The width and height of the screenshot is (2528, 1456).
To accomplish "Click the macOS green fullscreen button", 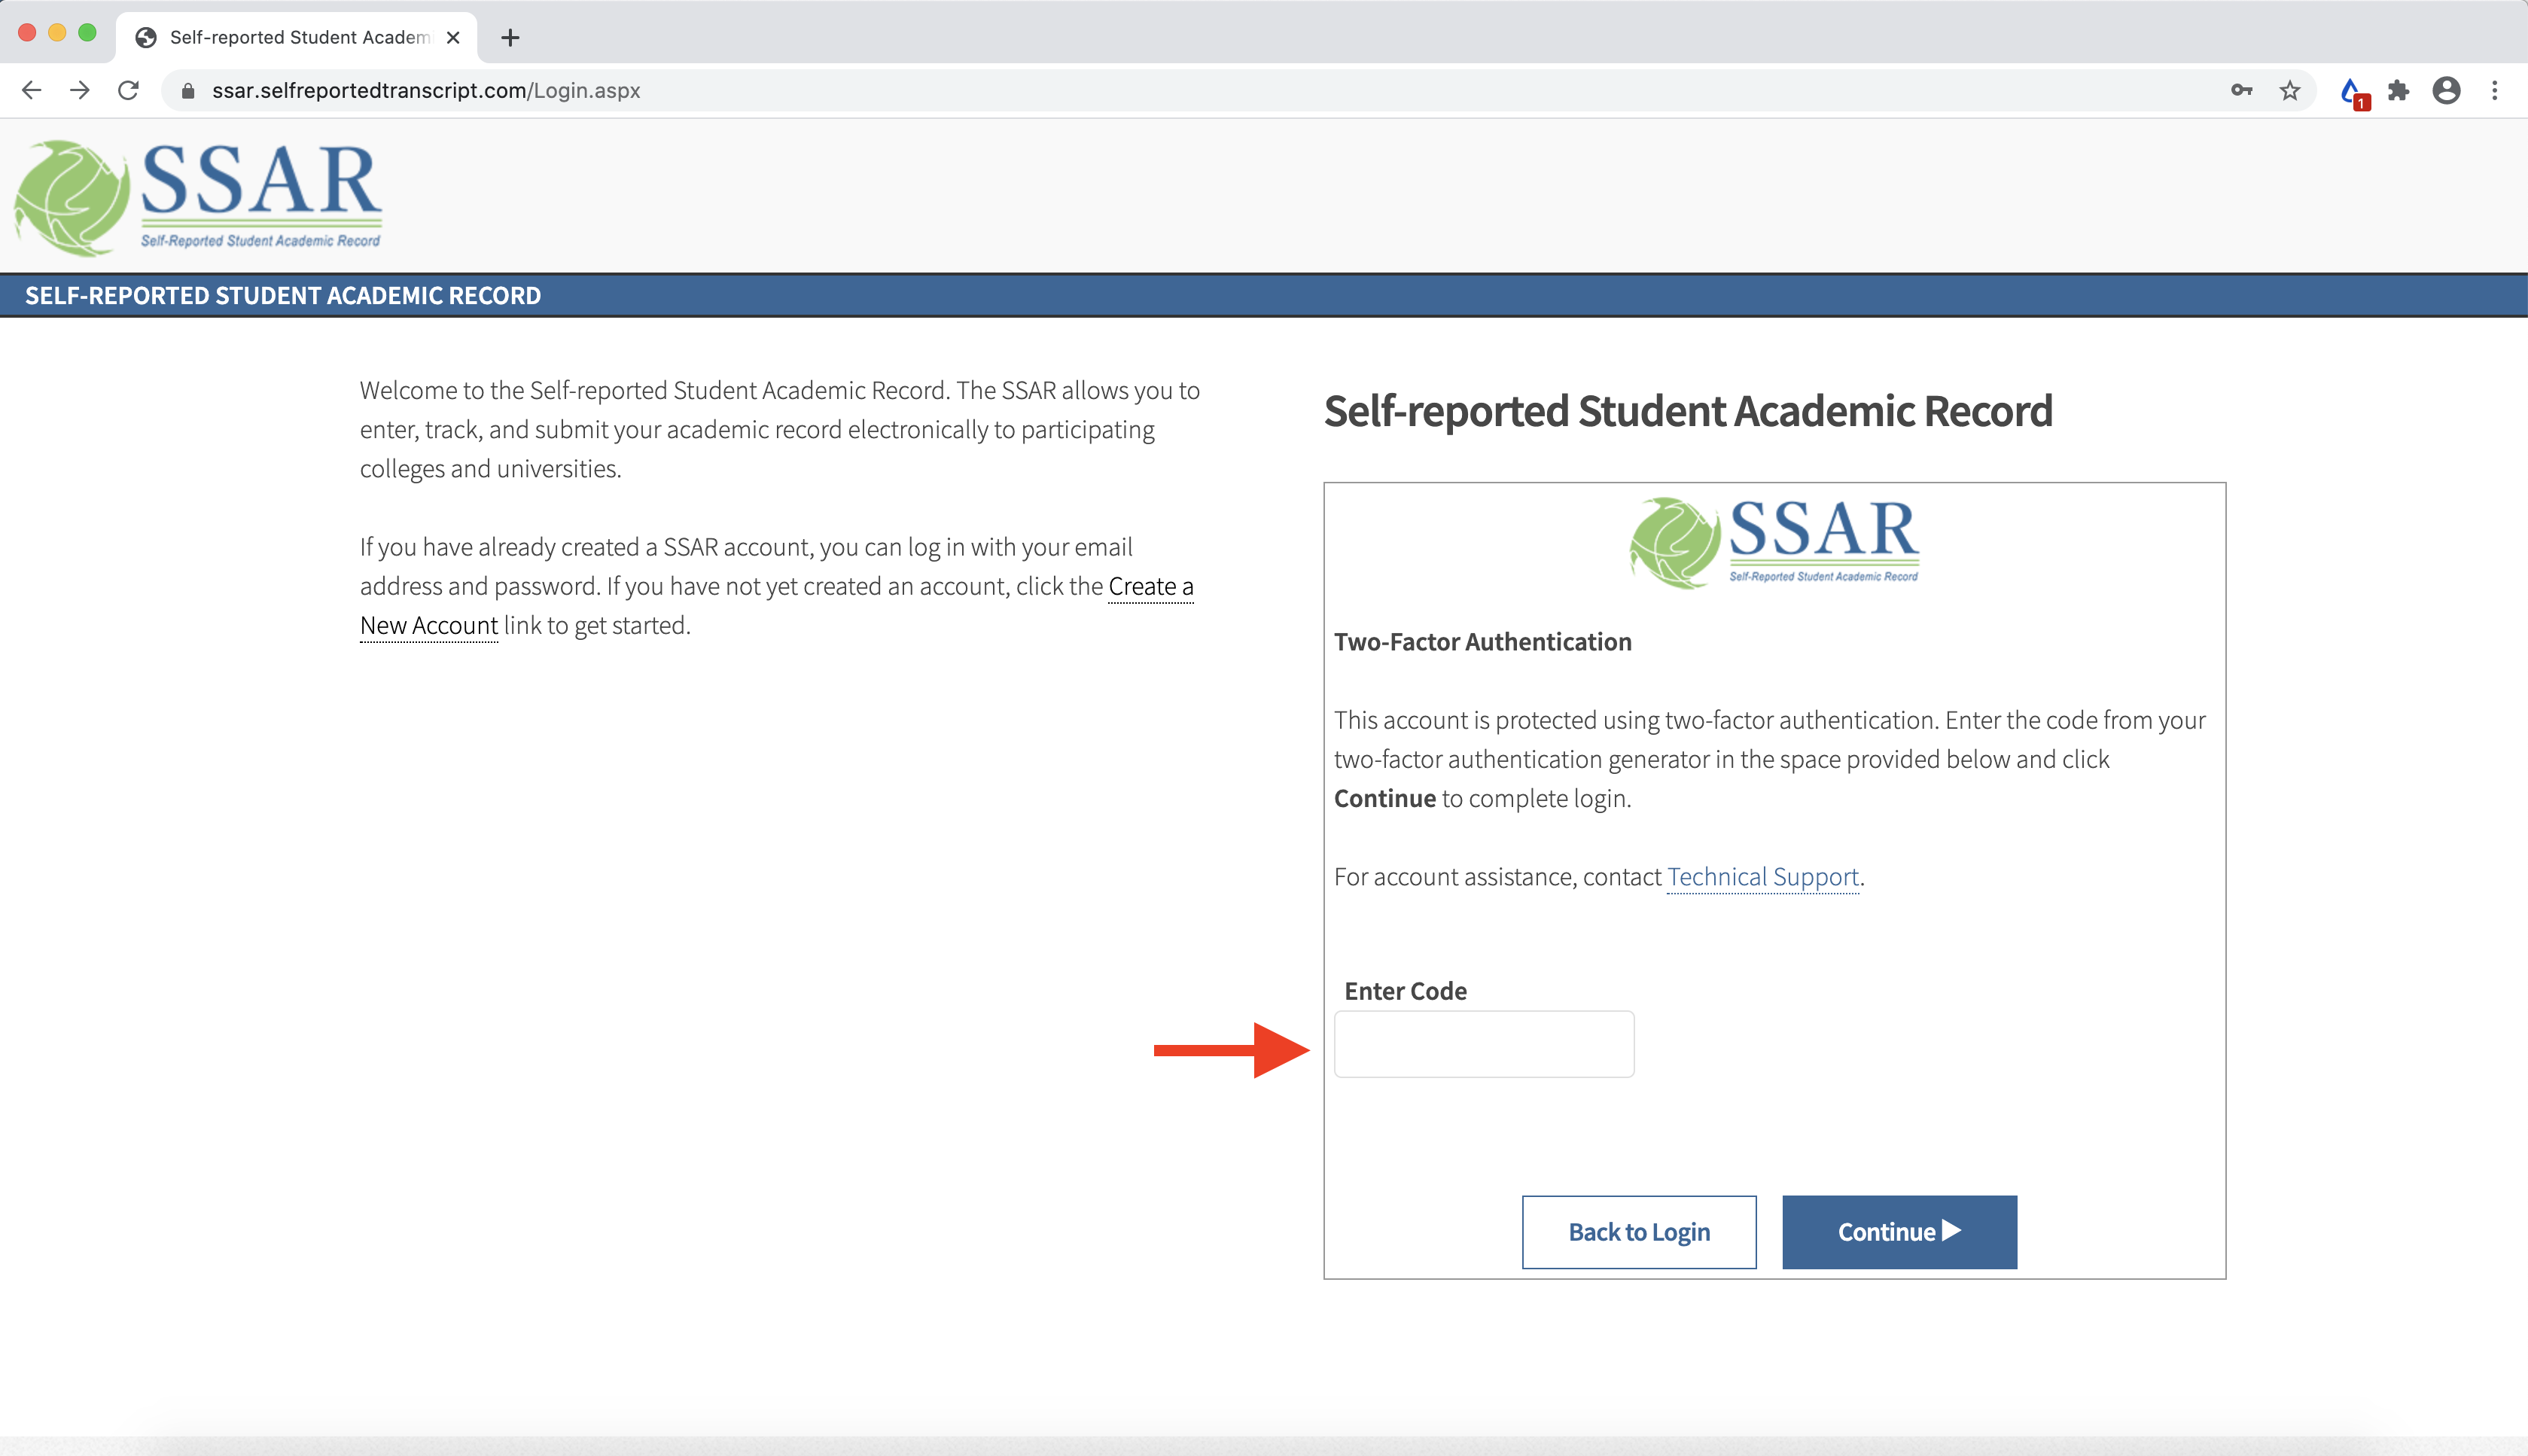I will pos(87,33).
